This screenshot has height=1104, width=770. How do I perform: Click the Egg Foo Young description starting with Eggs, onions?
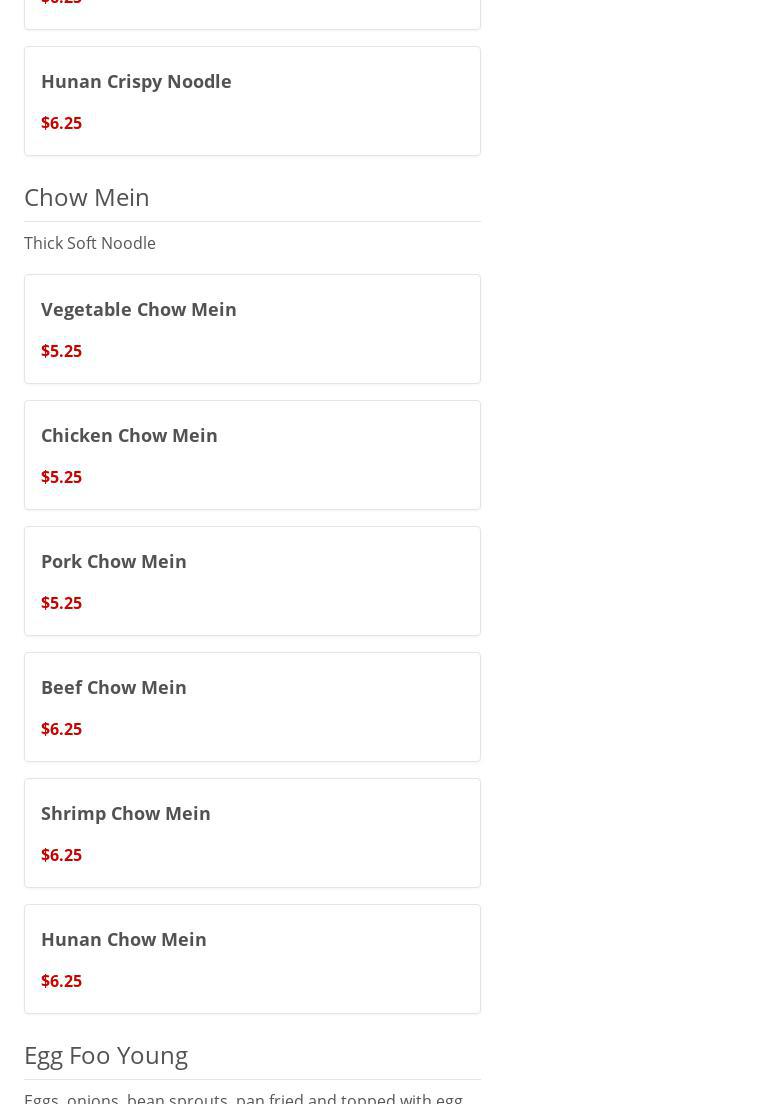click(243, 1097)
